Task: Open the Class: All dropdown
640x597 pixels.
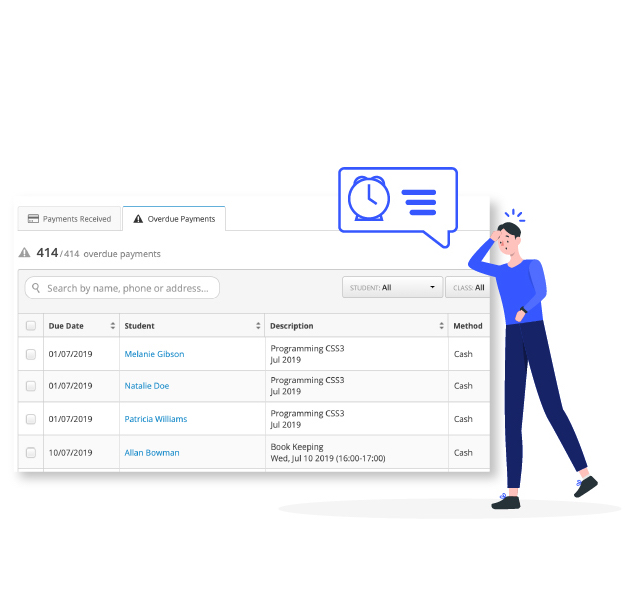Action: click(x=468, y=287)
